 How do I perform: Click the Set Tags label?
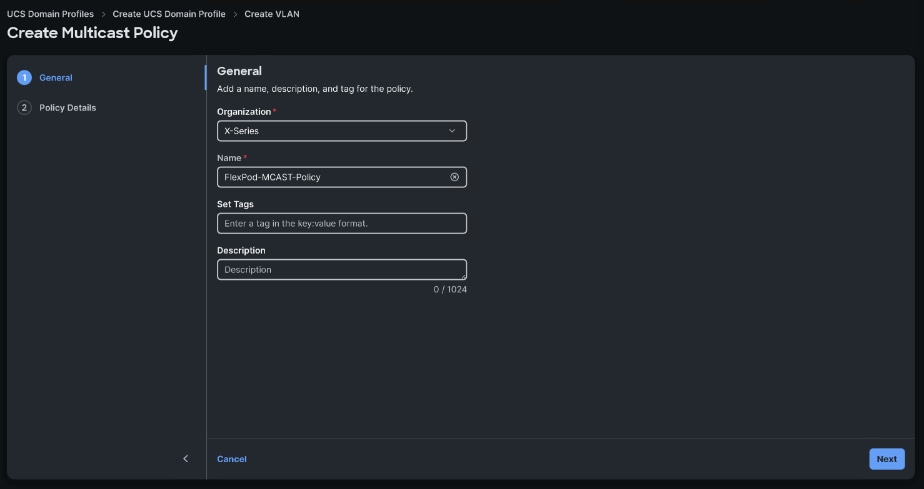(x=235, y=204)
